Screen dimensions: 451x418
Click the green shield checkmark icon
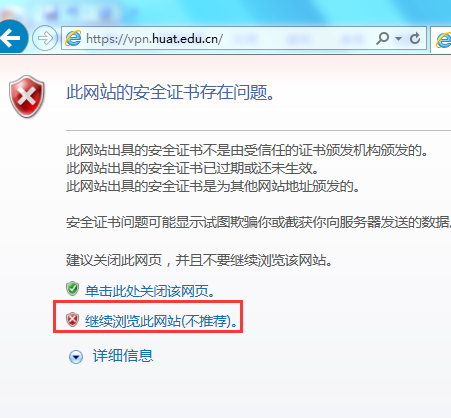(x=72, y=289)
